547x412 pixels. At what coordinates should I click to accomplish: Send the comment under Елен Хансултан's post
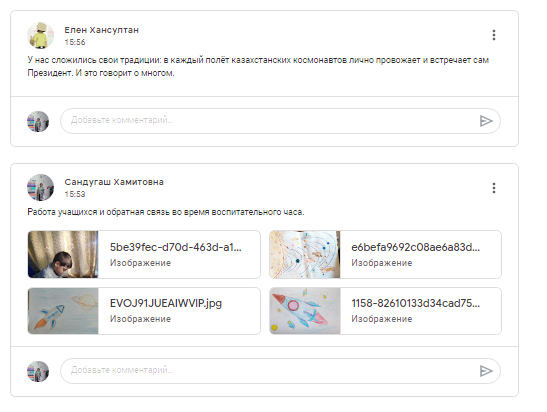pyautogui.click(x=486, y=121)
